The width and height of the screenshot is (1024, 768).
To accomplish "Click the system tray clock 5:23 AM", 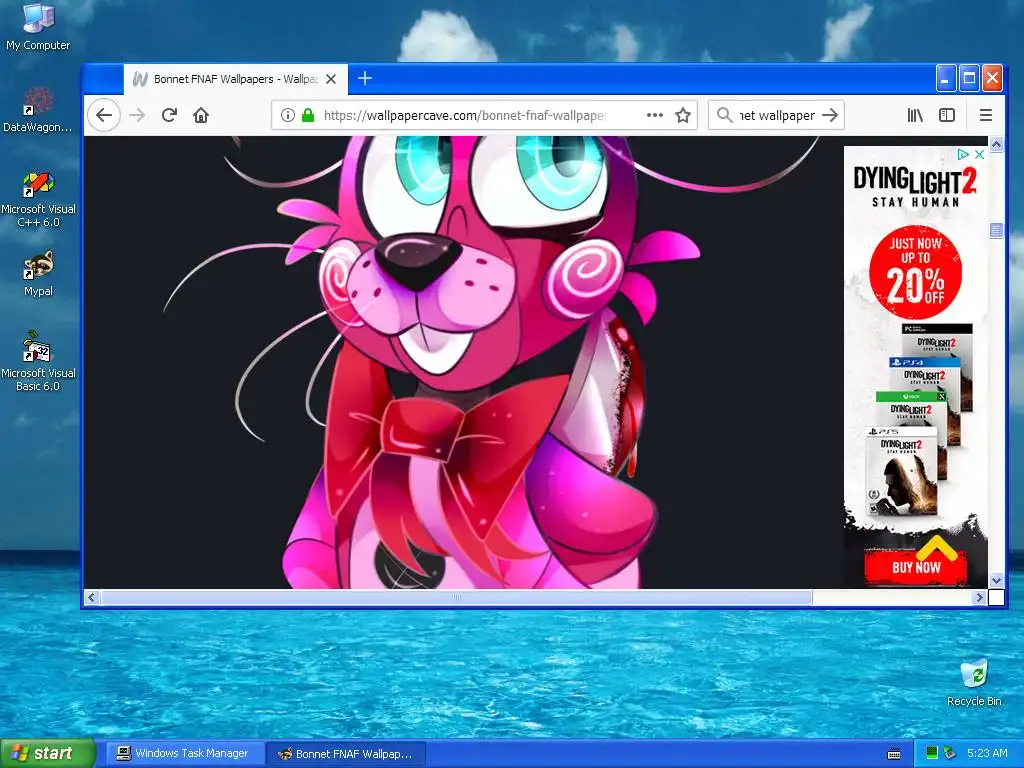I will click(987, 753).
